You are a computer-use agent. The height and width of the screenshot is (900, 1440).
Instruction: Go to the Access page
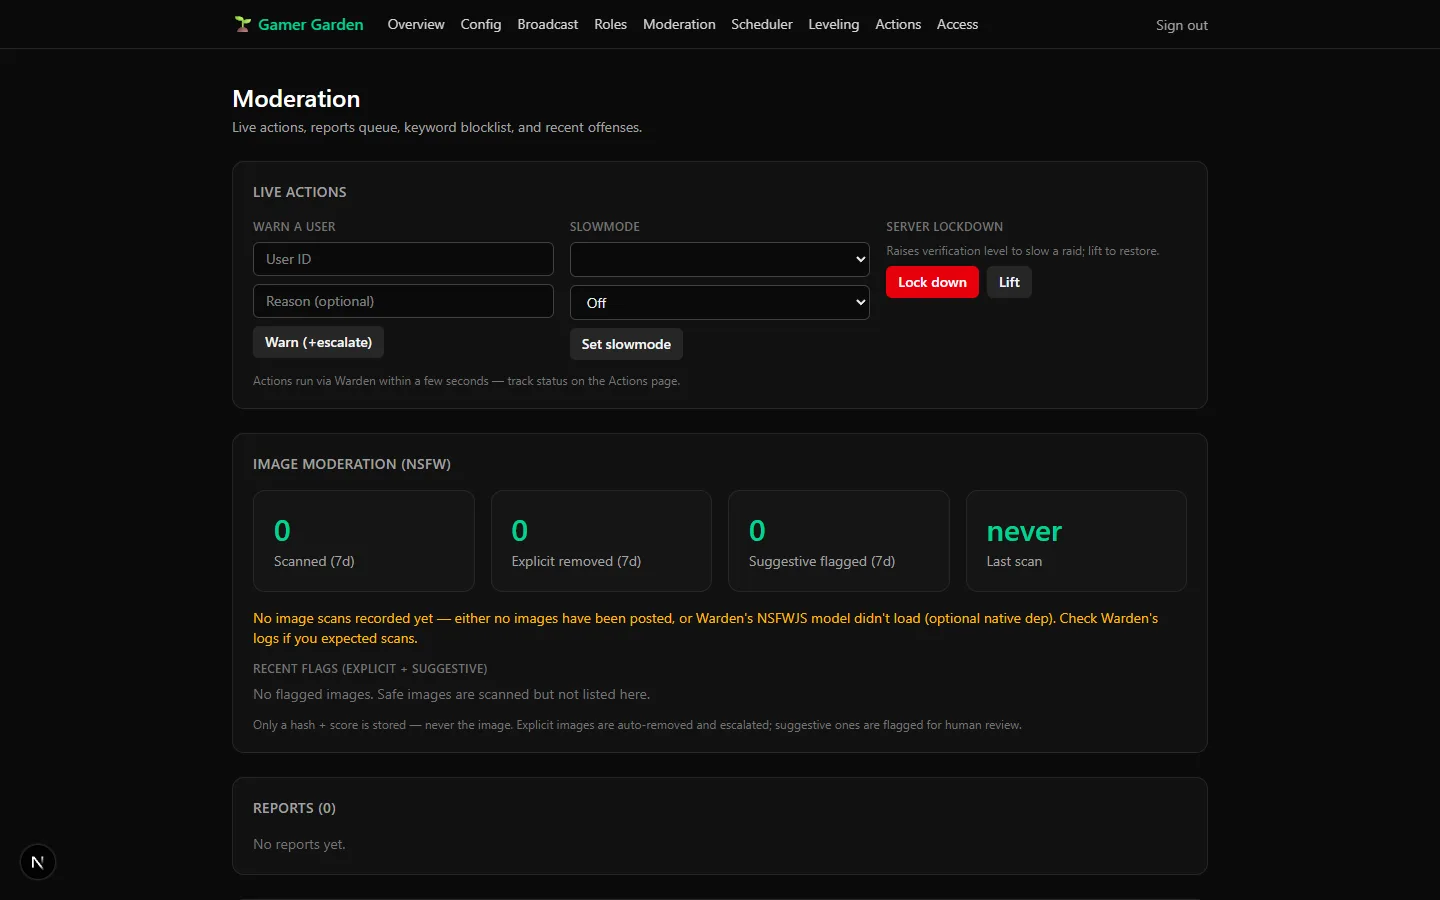957,24
